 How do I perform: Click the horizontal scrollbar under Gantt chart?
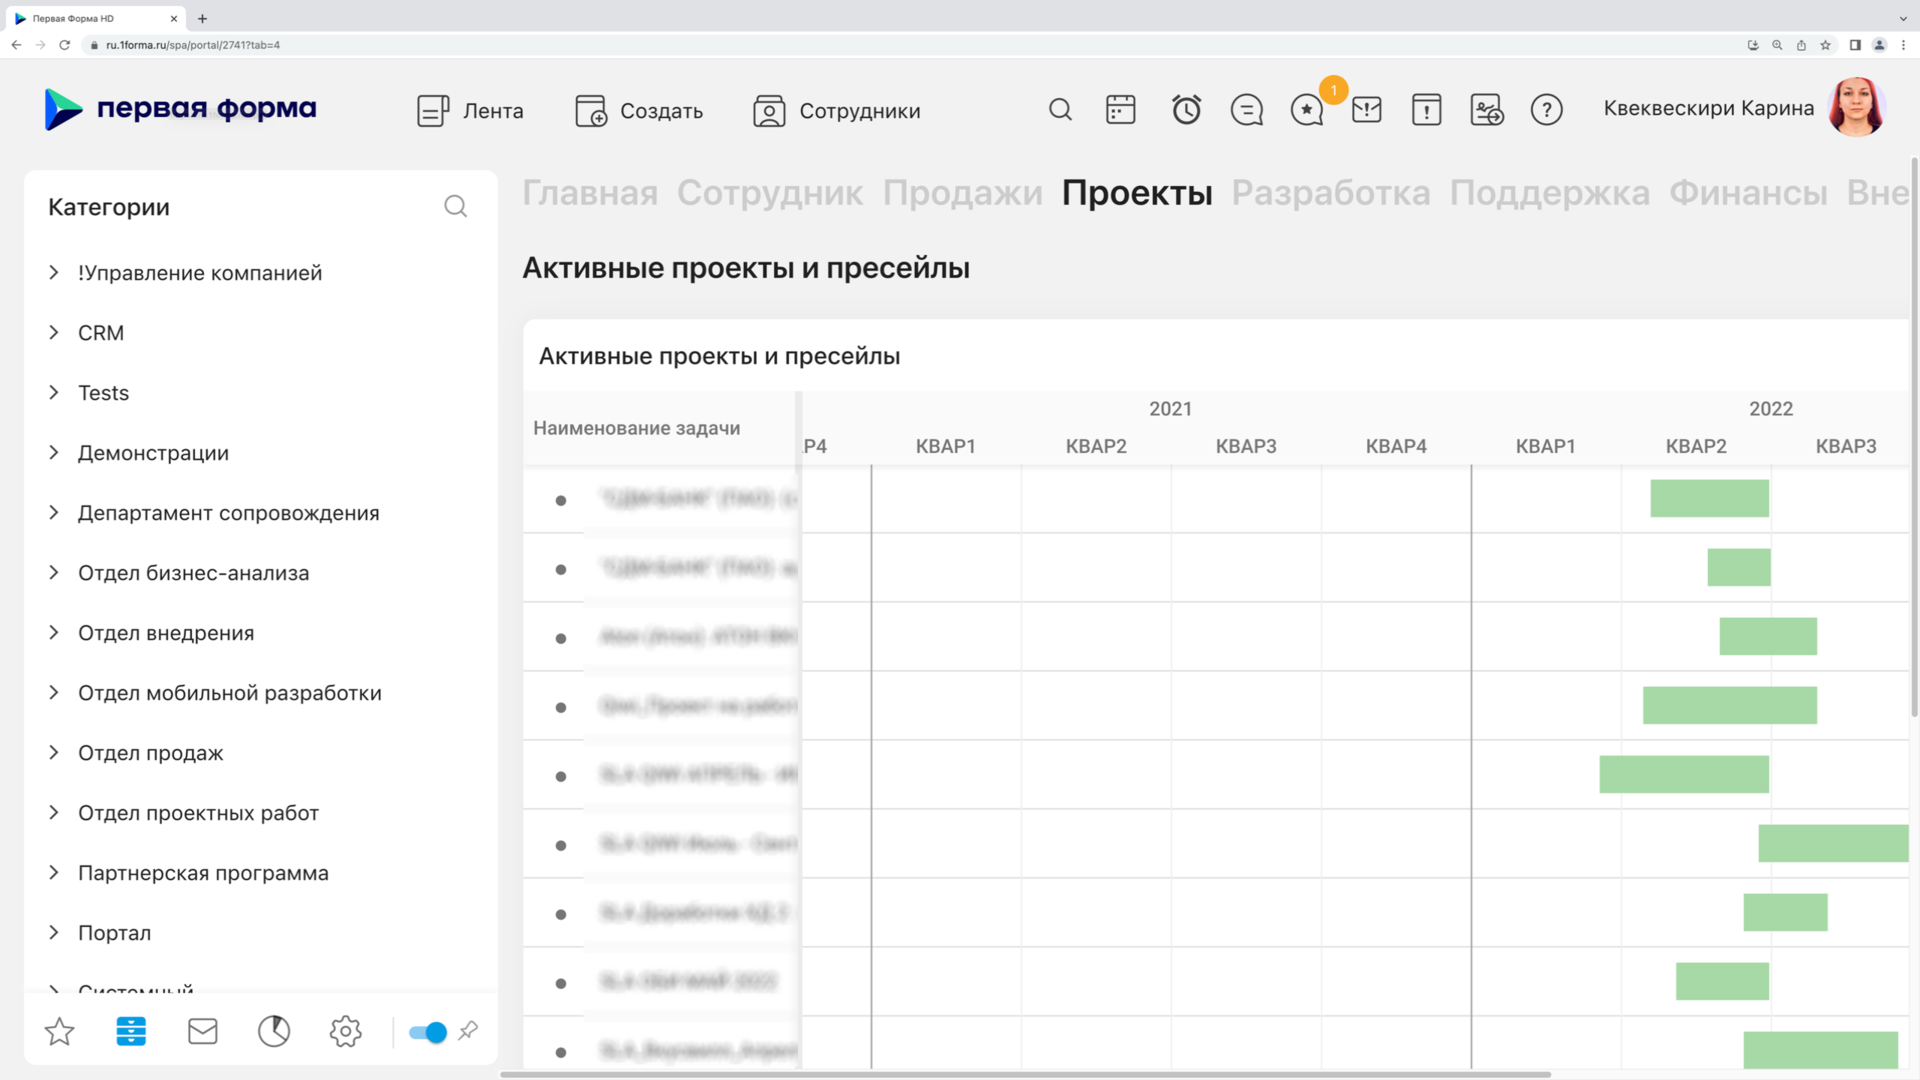[x=1025, y=1074]
